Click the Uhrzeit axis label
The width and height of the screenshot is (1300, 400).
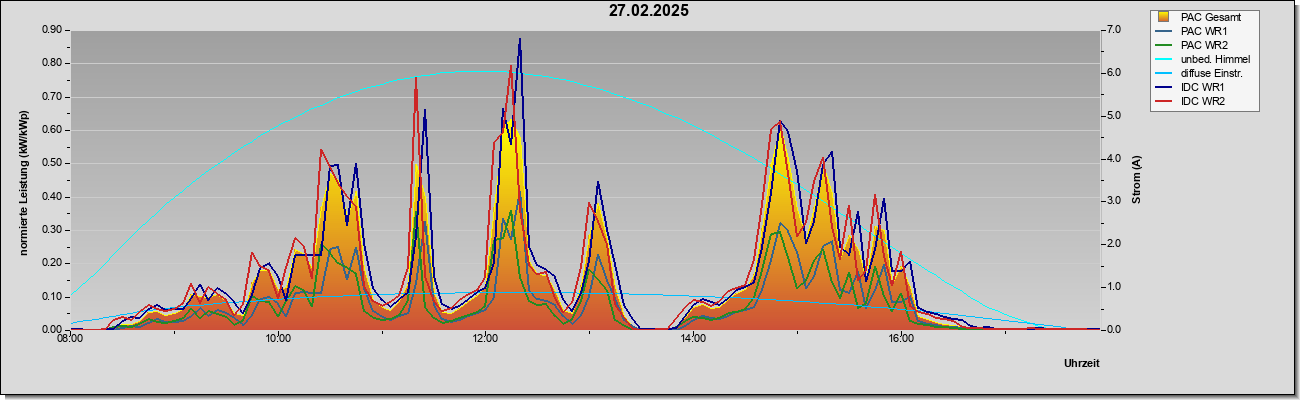click(1081, 364)
